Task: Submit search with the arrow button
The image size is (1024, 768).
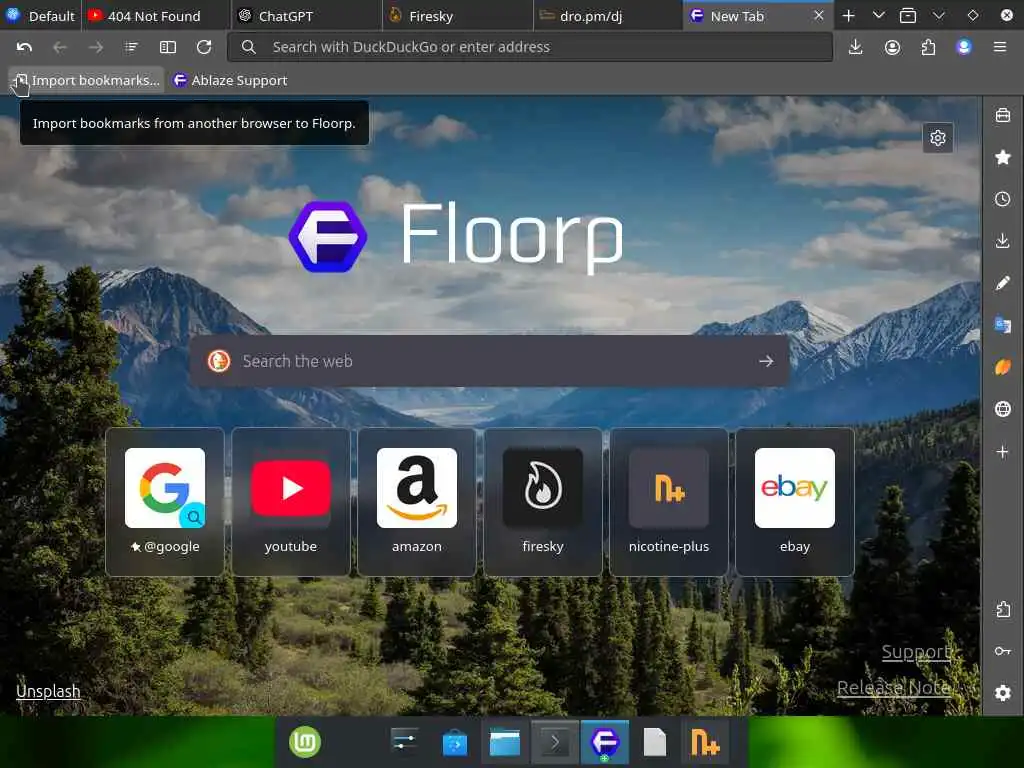Action: (x=766, y=361)
